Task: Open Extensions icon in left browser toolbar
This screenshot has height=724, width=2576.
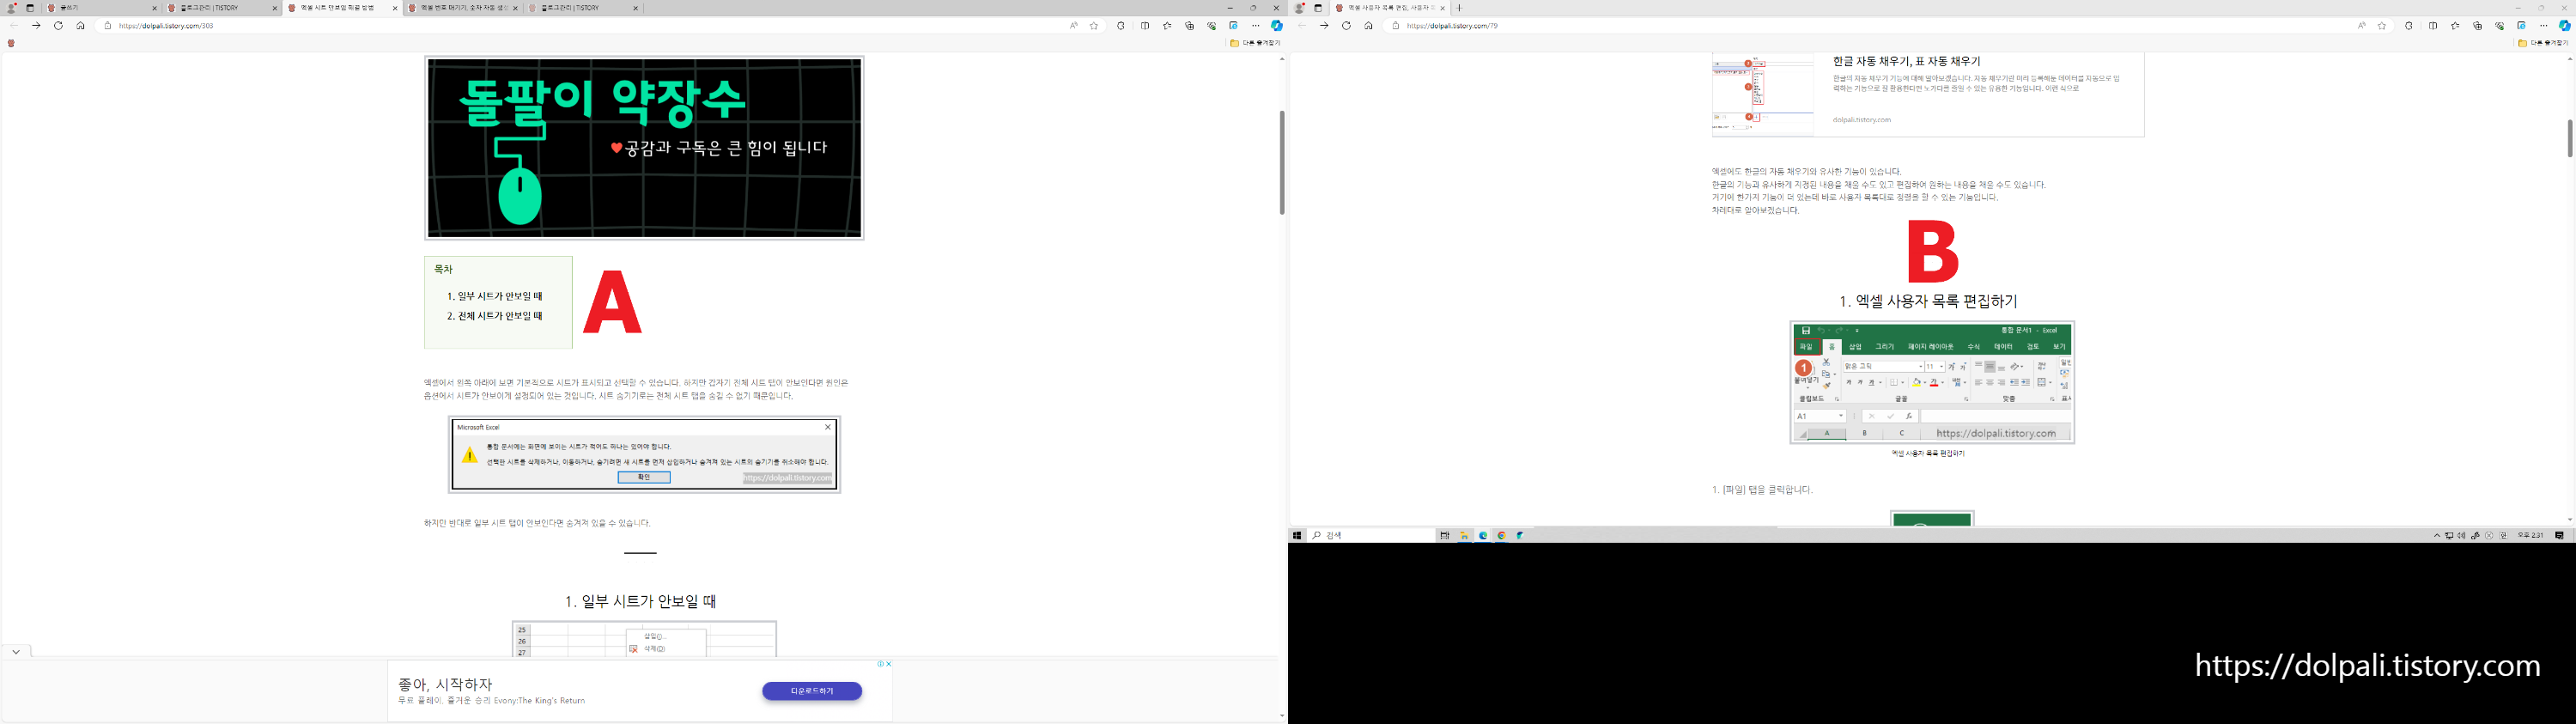Action: pyautogui.click(x=1121, y=26)
